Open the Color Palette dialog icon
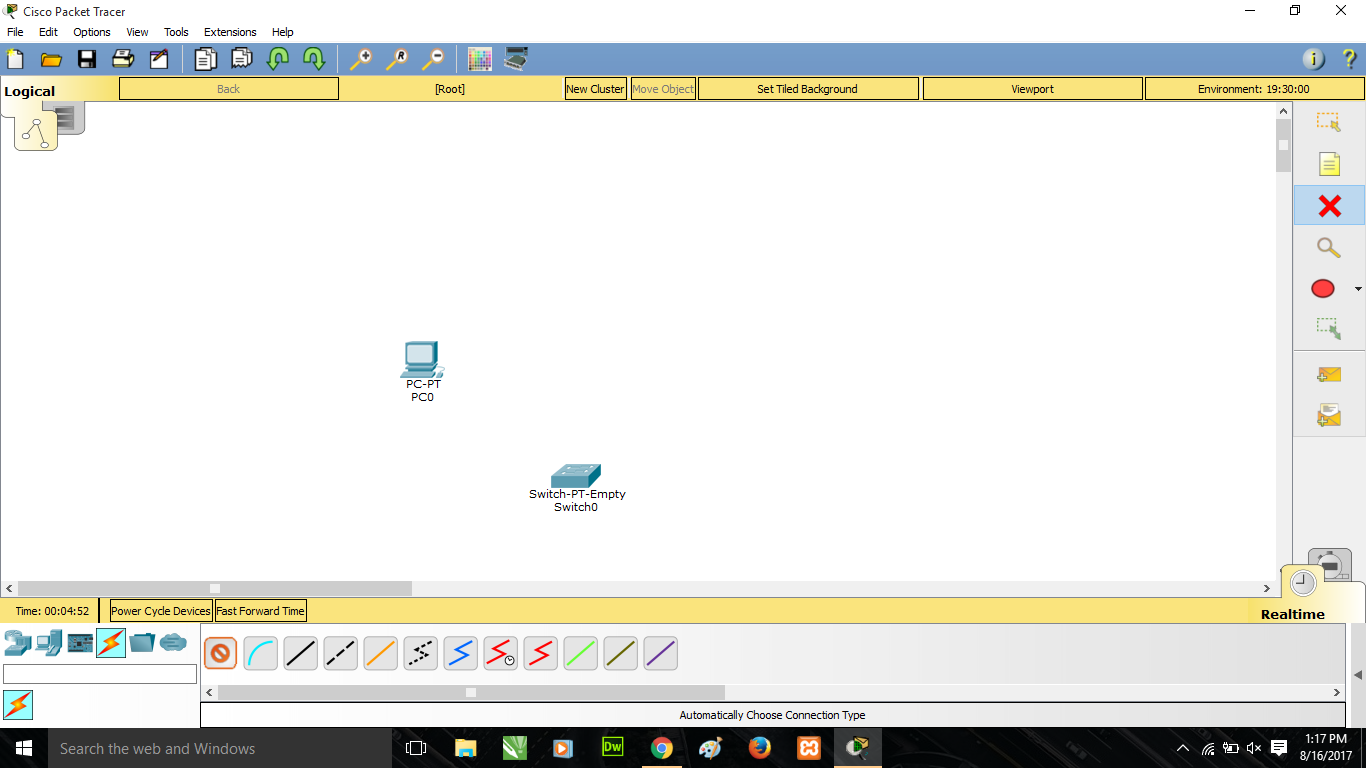The image size is (1366, 768). 479,59
